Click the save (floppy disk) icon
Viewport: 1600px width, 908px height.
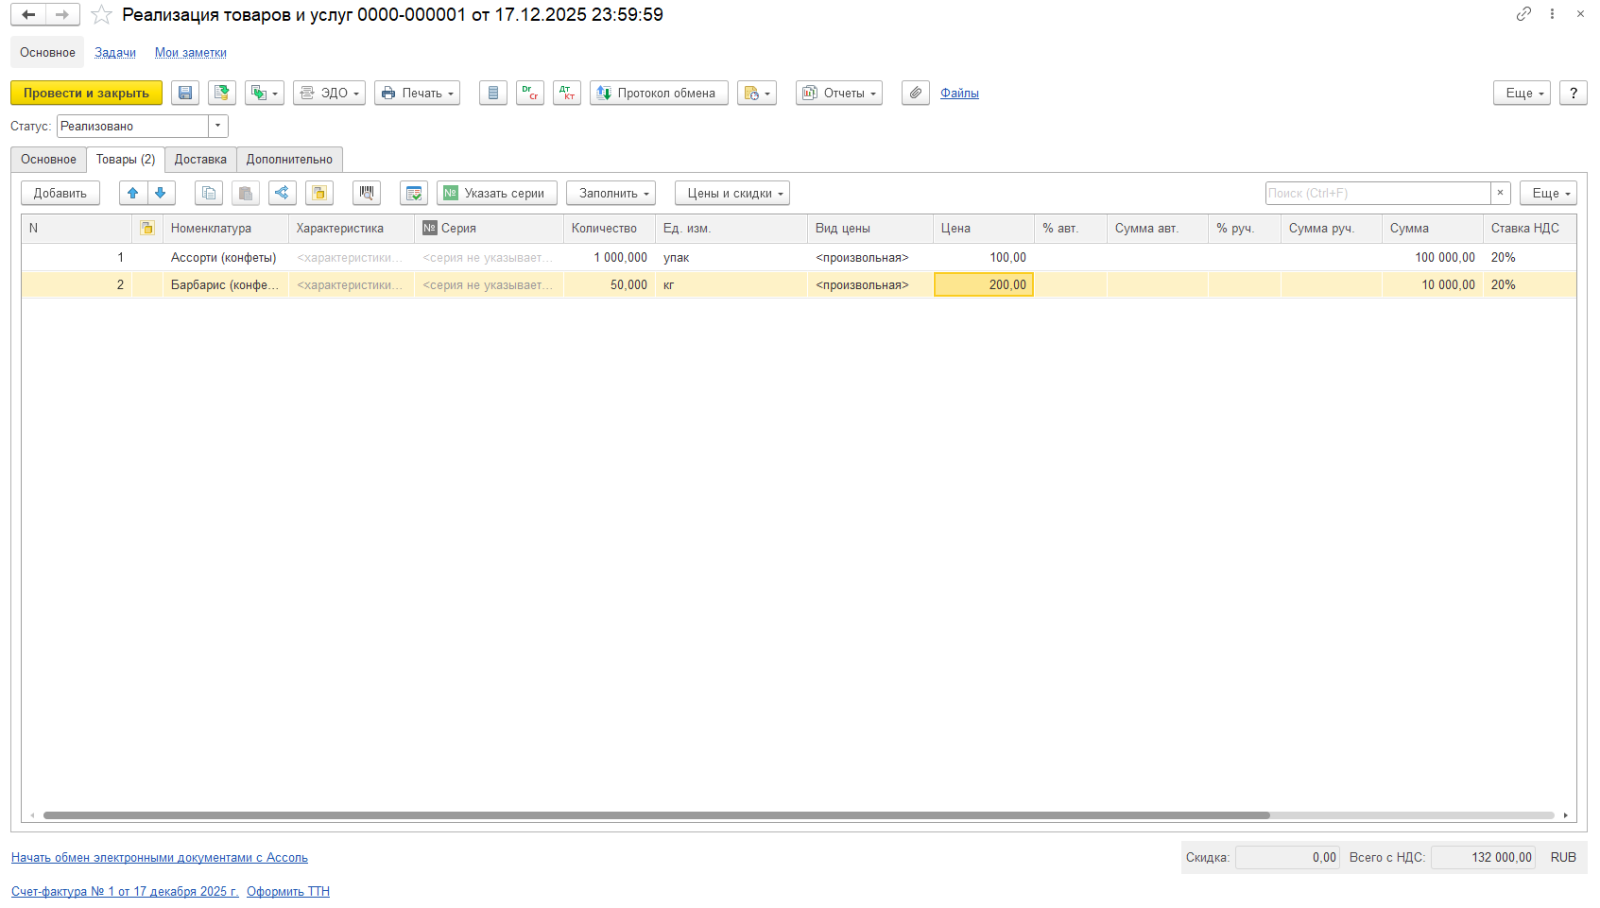coord(185,93)
